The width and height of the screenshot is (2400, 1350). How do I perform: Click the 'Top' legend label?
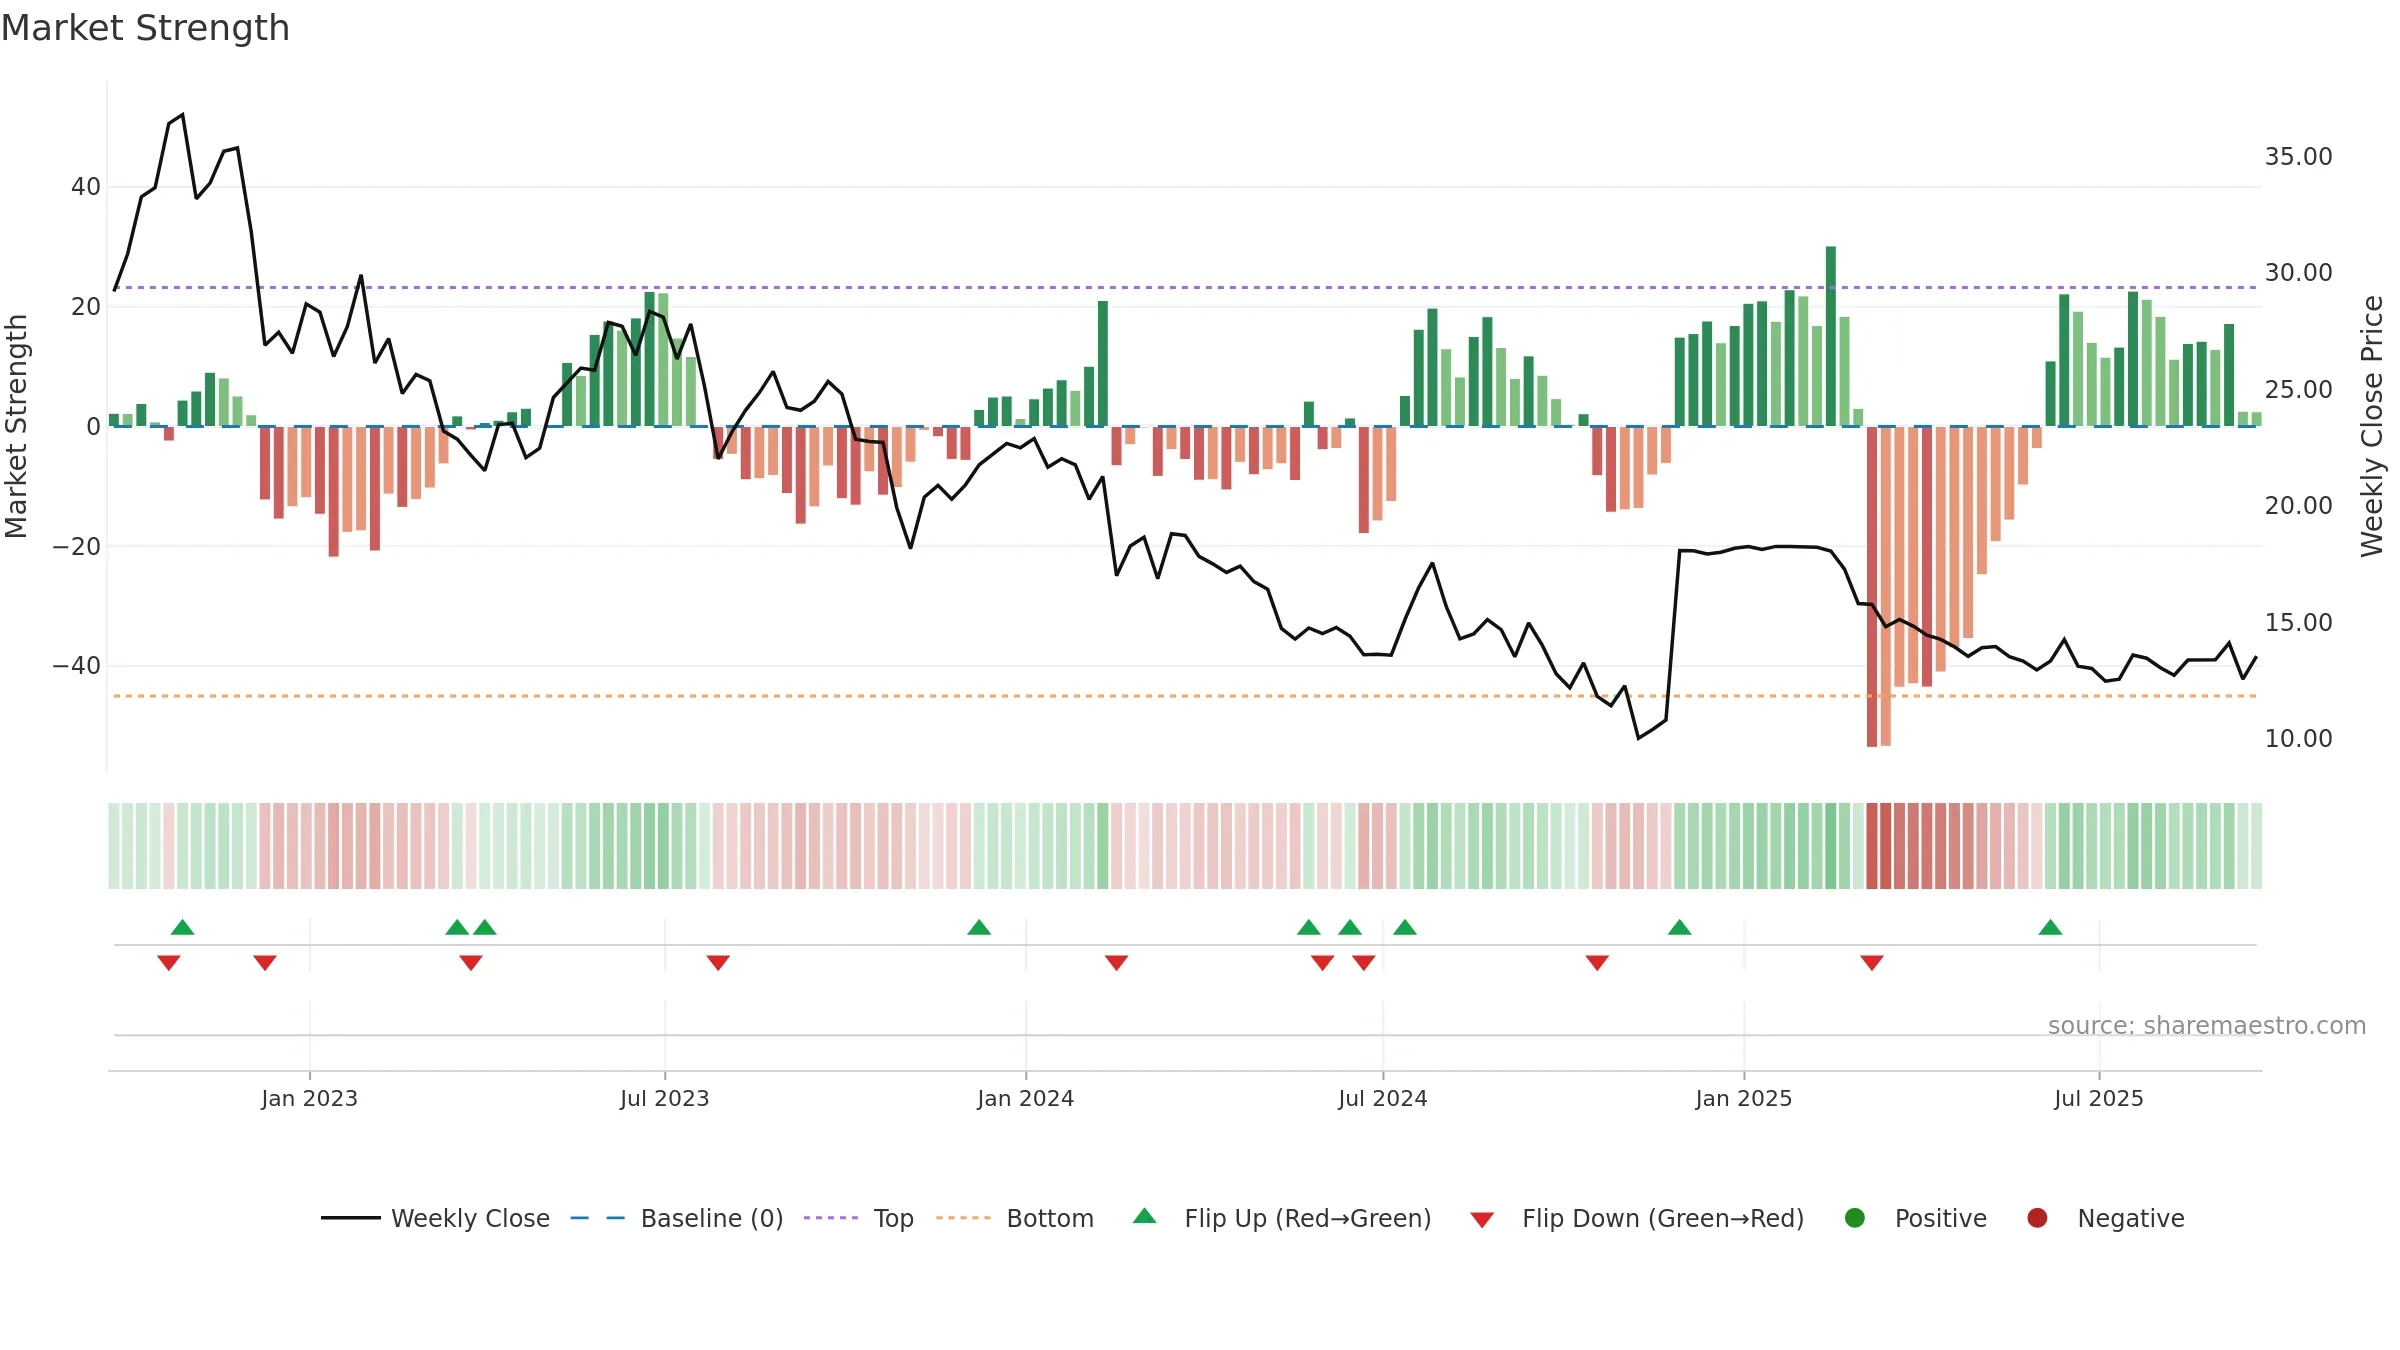(894, 1218)
